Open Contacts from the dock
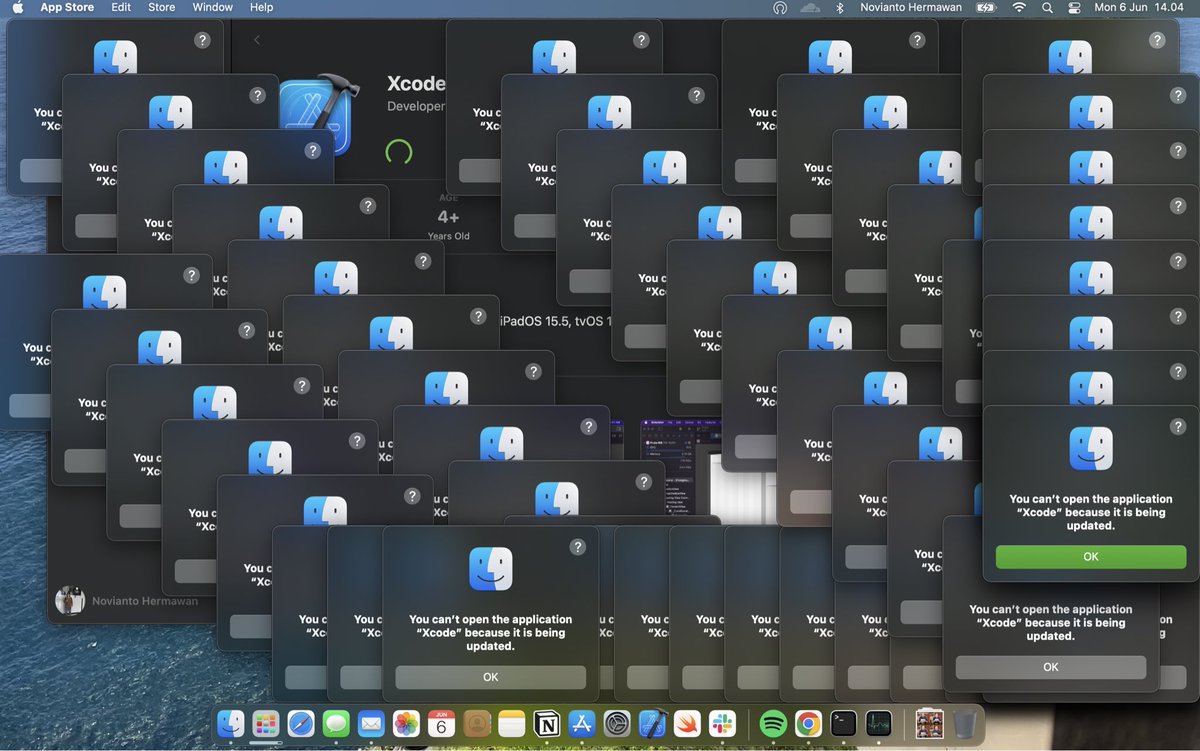Screen dimensions: 1200x751 [477, 723]
